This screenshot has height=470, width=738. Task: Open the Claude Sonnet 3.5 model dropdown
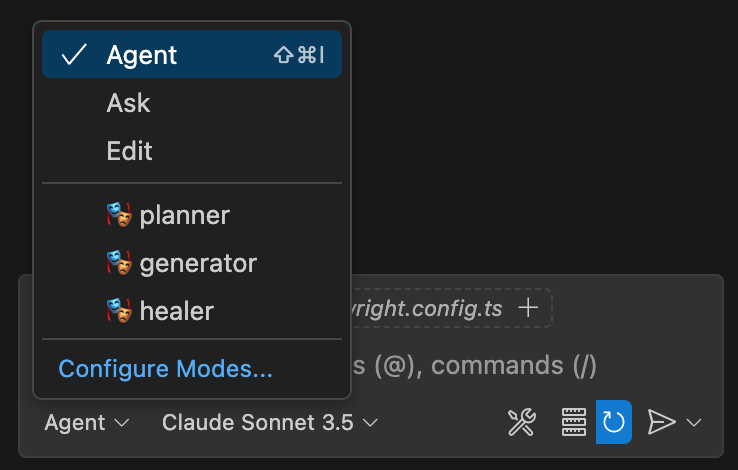(x=269, y=423)
